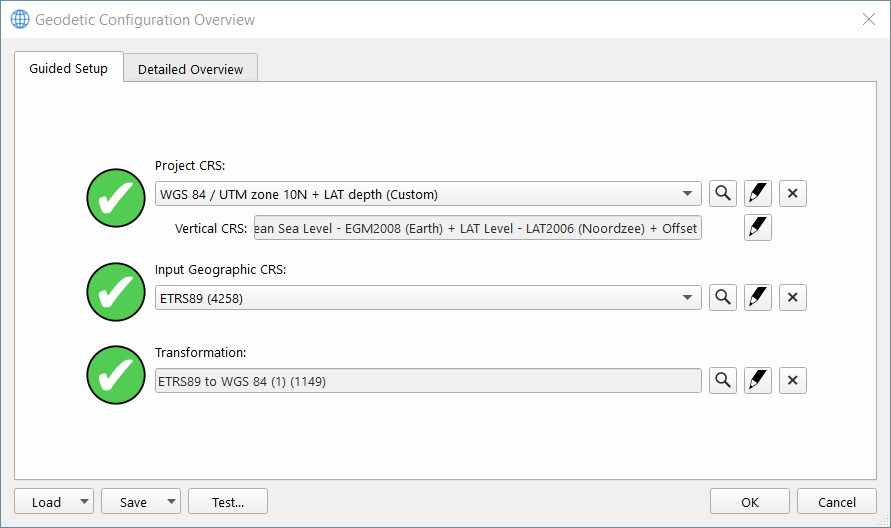The image size is (891, 528).
Task: Edit the Vertical CRS
Action: tap(758, 229)
